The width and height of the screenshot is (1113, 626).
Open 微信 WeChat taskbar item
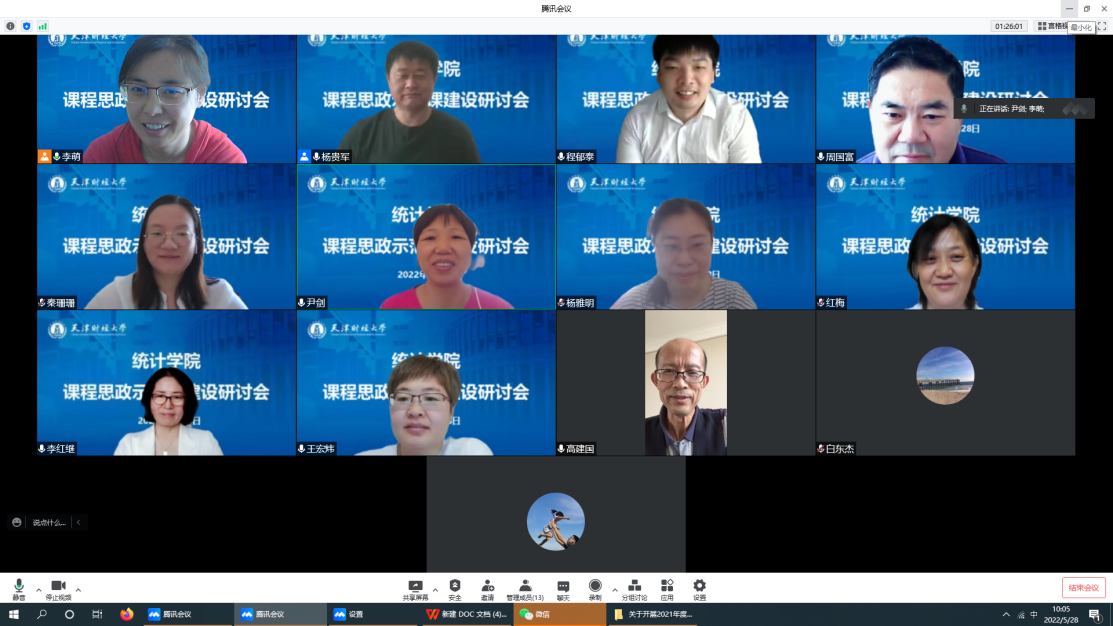pyautogui.click(x=560, y=615)
